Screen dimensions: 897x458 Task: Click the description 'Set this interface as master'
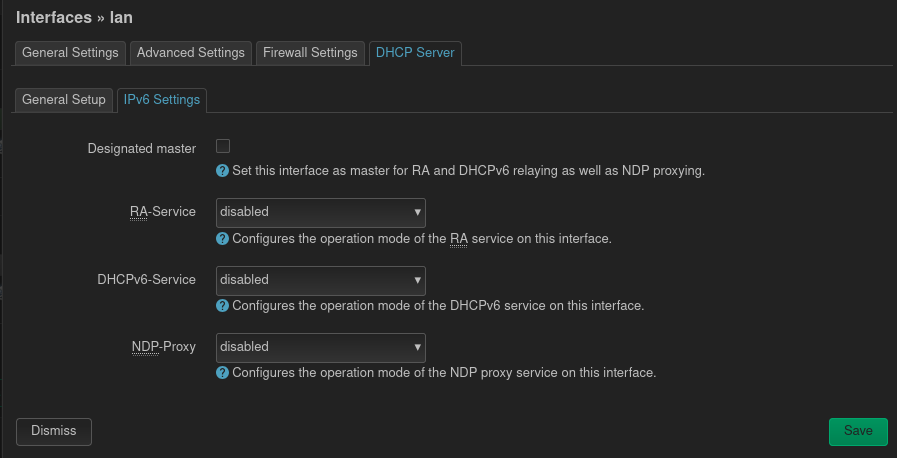468,171
